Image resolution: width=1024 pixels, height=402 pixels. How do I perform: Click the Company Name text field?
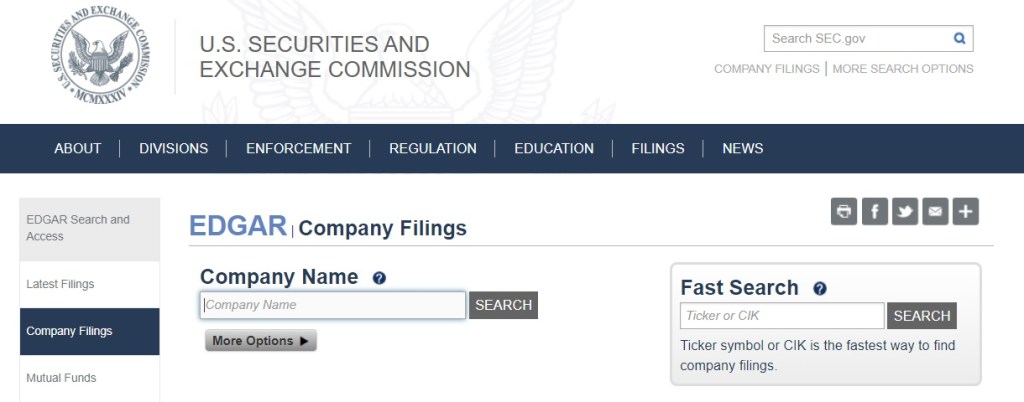point(333,305)
